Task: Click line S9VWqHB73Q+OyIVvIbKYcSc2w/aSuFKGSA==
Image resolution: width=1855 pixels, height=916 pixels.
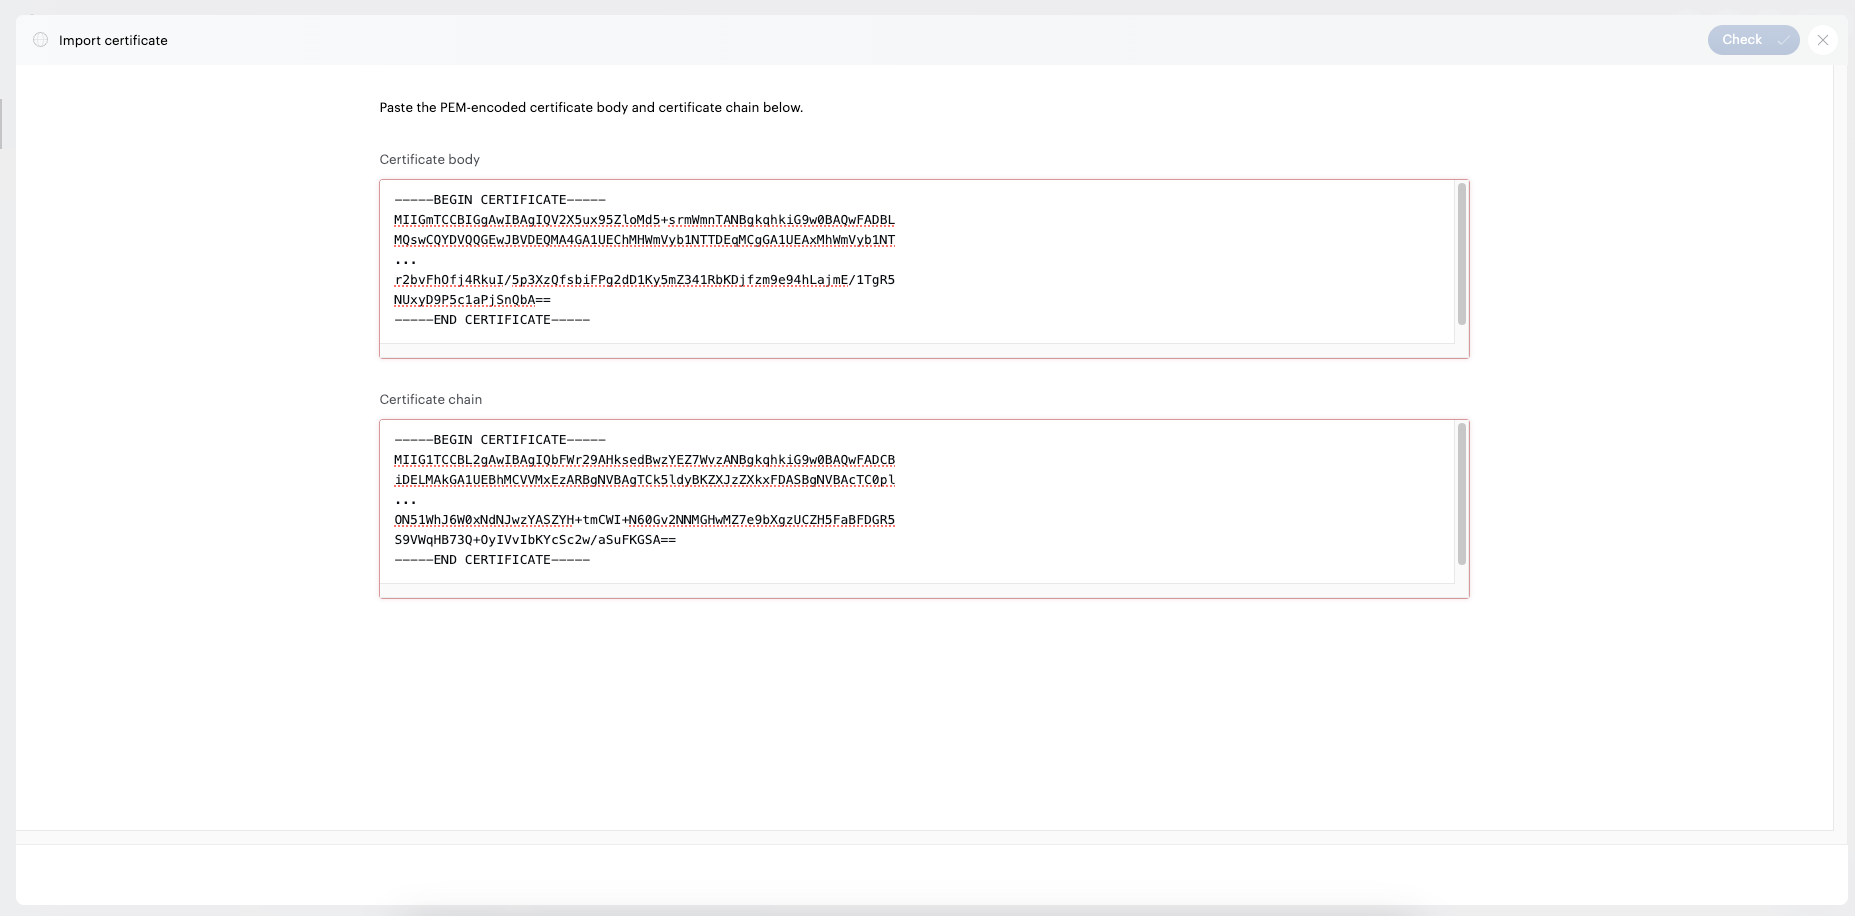Action: [535, 540]
